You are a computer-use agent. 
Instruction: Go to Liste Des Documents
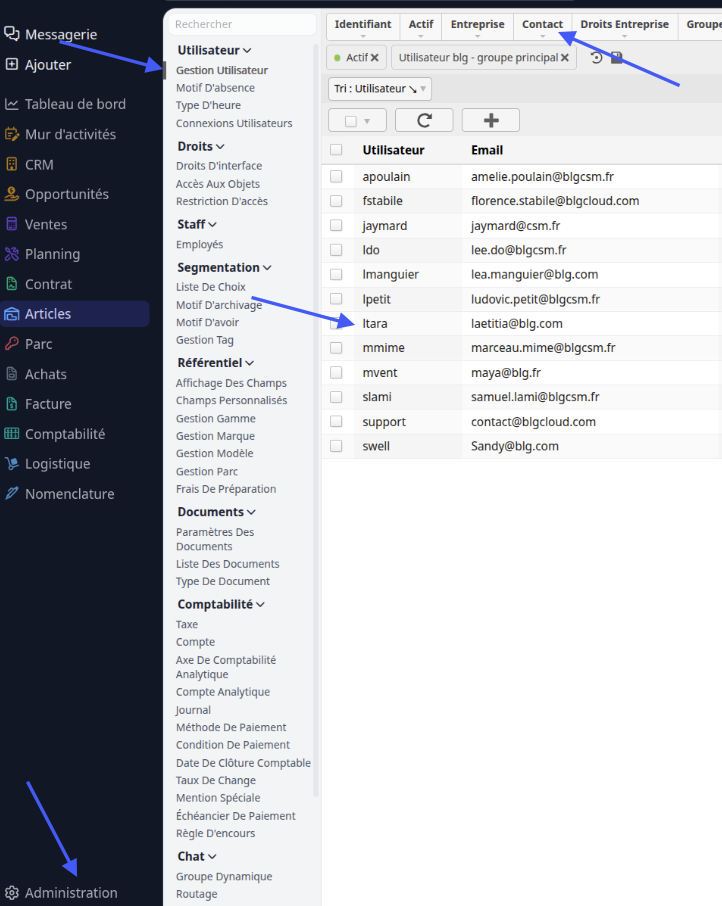click(228, 564)
